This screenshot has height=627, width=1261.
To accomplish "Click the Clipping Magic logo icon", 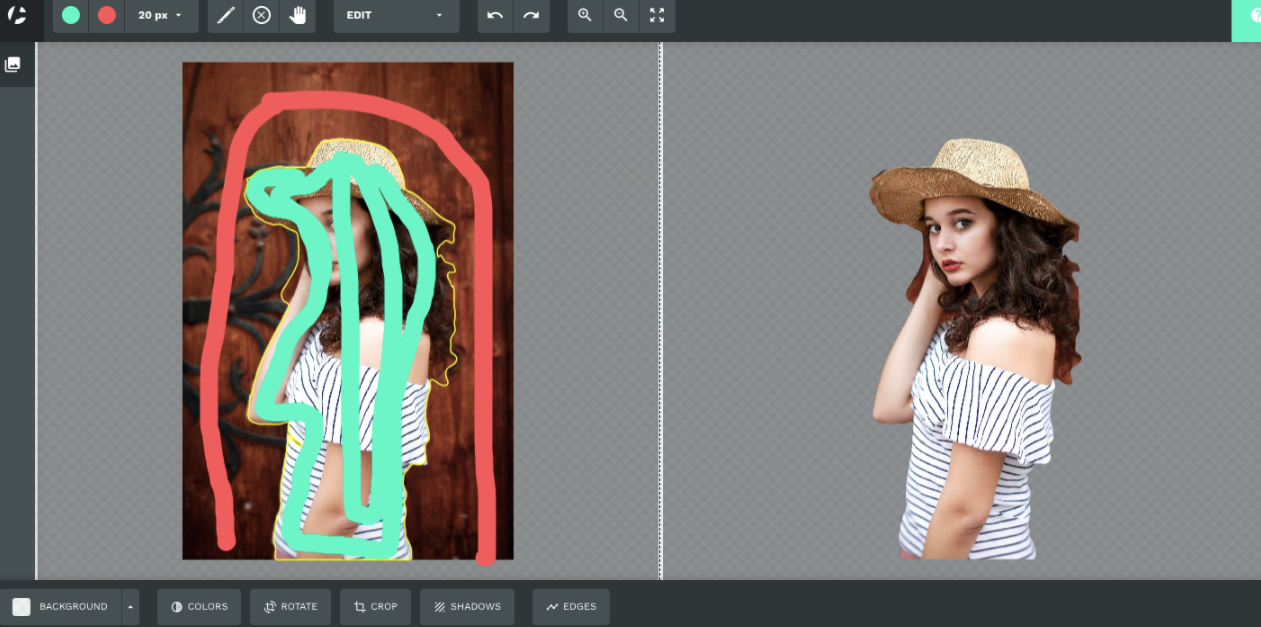I will (x=17, y=15).
